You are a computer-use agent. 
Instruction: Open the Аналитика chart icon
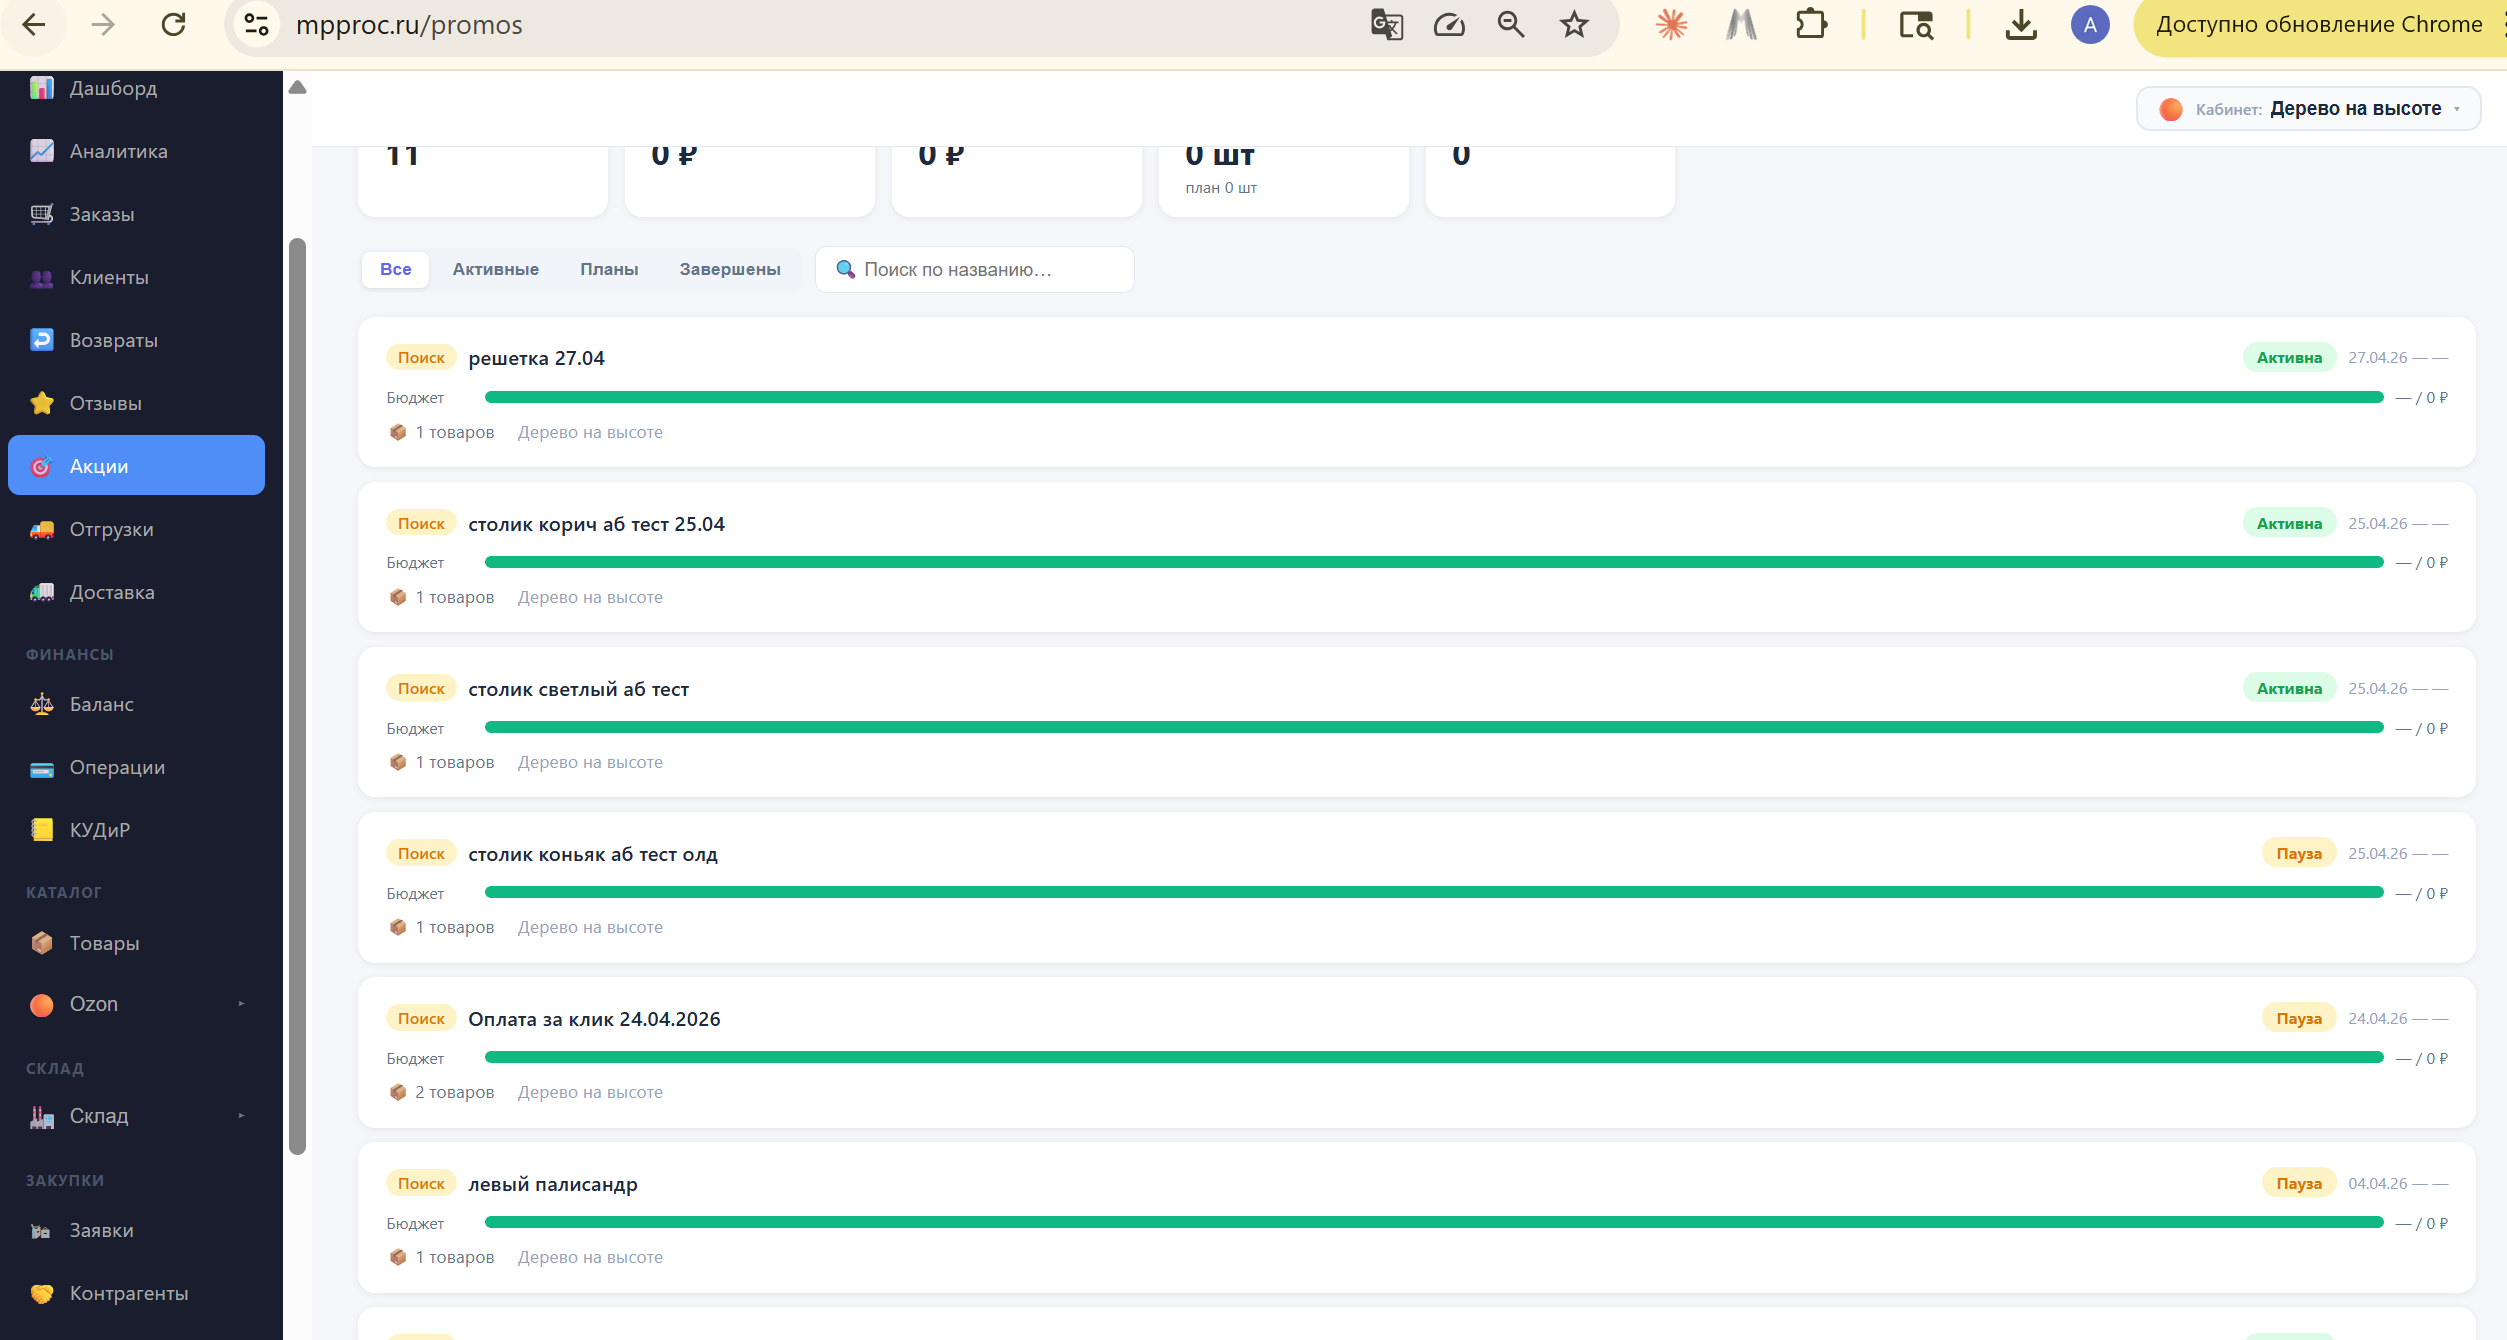pyautogui.click(x=42, y=151)
